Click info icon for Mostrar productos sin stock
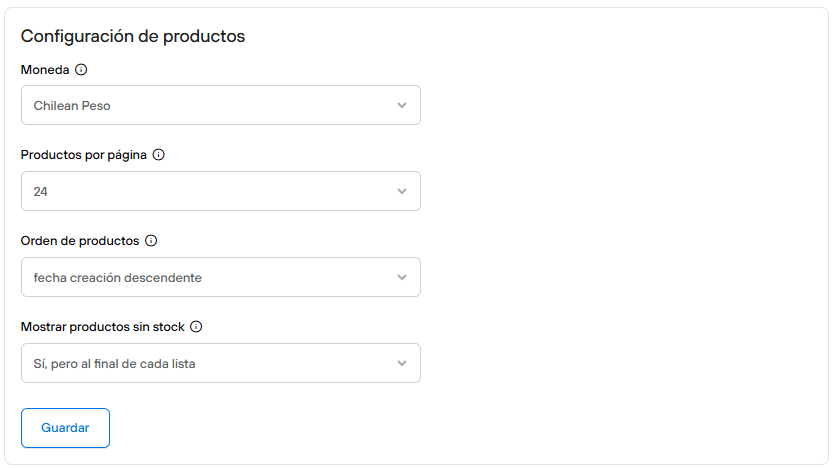The image size is (837, 468). point(196,327)
